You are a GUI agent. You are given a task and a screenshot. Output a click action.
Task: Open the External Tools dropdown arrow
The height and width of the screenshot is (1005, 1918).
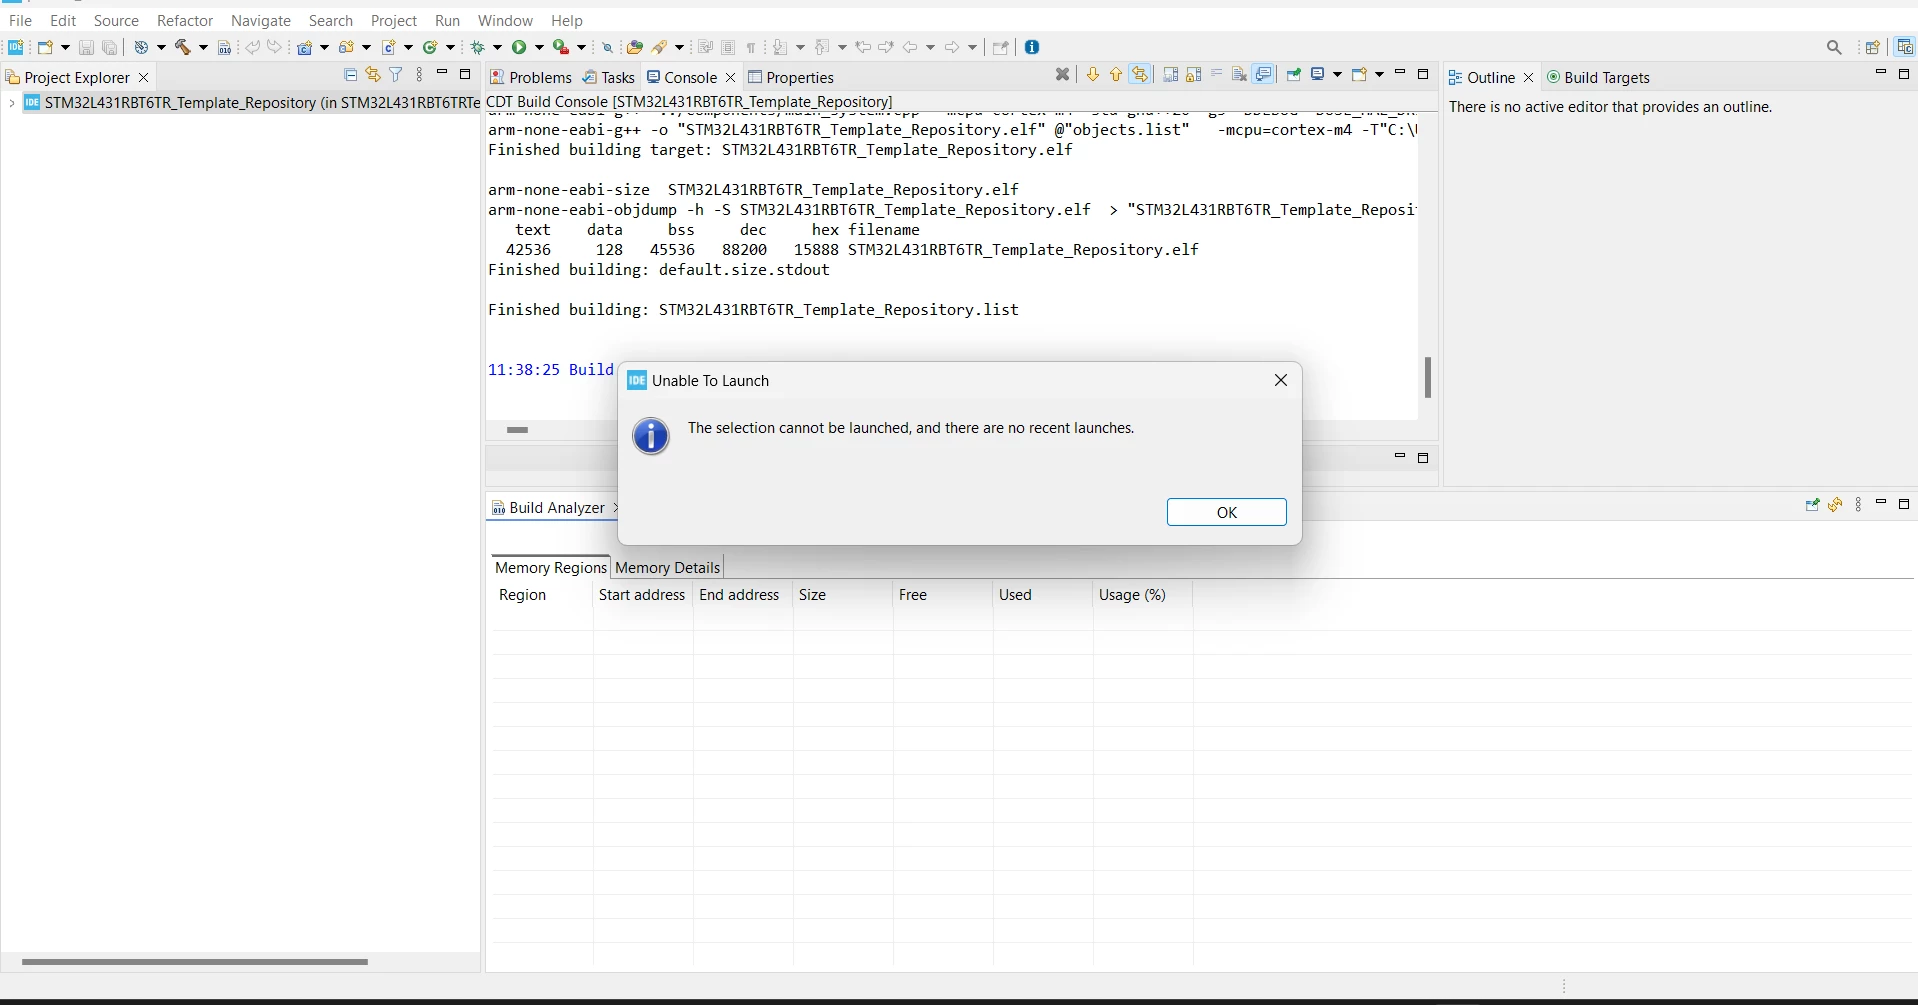(581, 47)
